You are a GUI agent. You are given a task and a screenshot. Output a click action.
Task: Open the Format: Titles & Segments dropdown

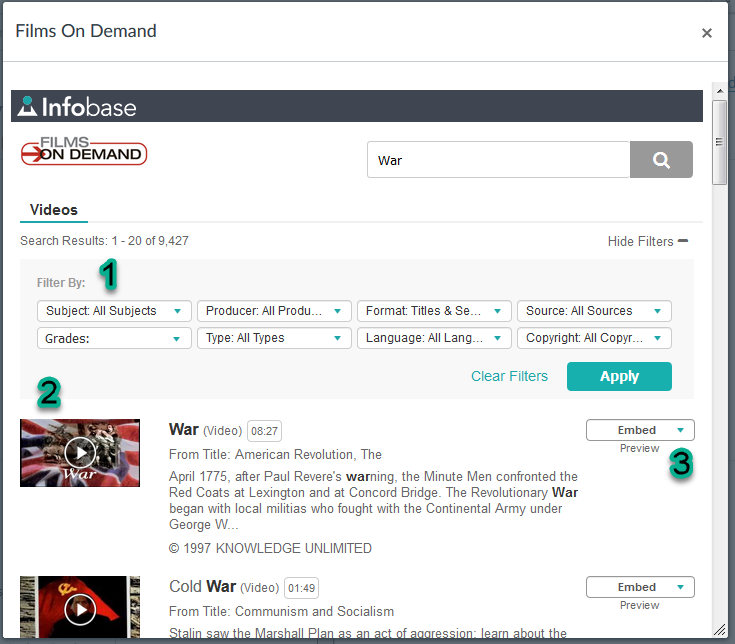coord(434,311)
